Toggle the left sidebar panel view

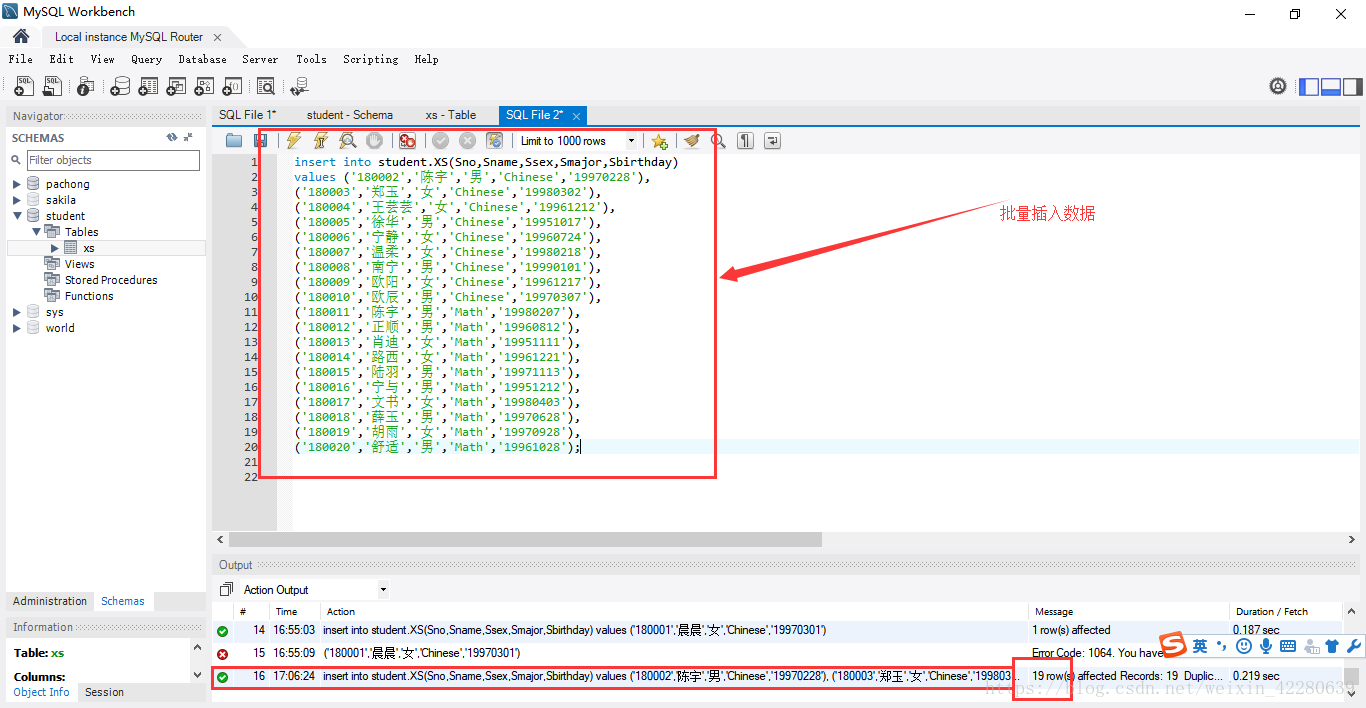pyautogui.click(x=1309, y=87)
